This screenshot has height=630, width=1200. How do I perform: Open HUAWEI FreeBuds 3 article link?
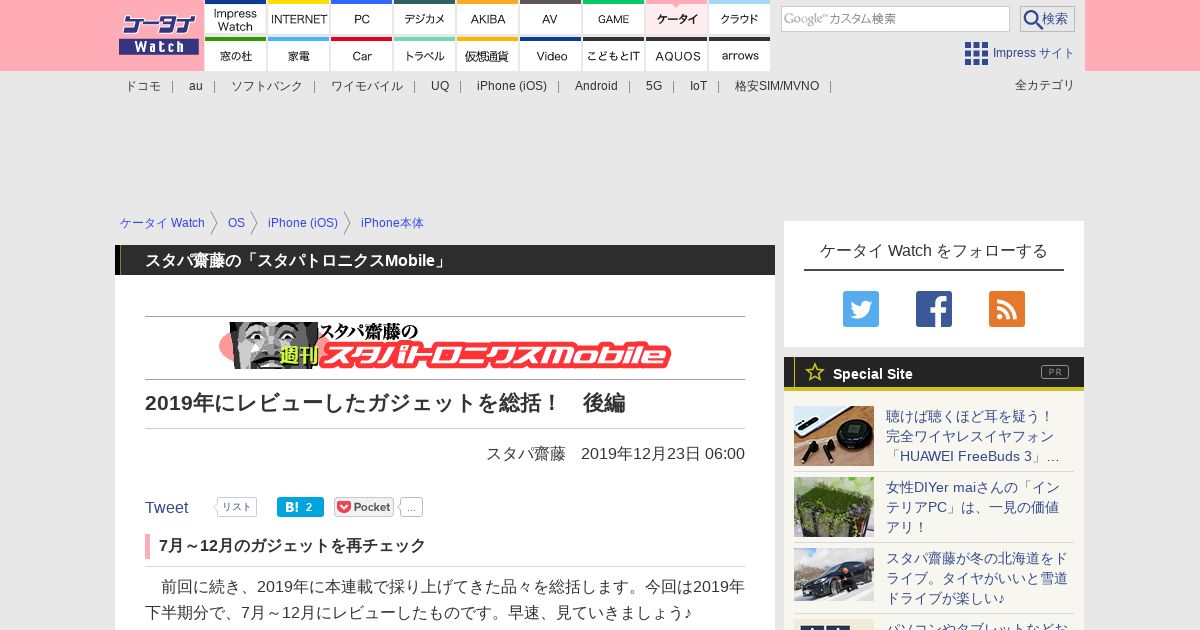tap(973, 436)
